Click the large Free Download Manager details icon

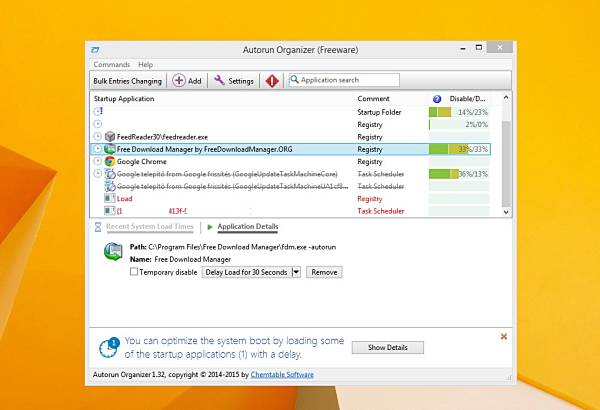[x=113, y=252]
